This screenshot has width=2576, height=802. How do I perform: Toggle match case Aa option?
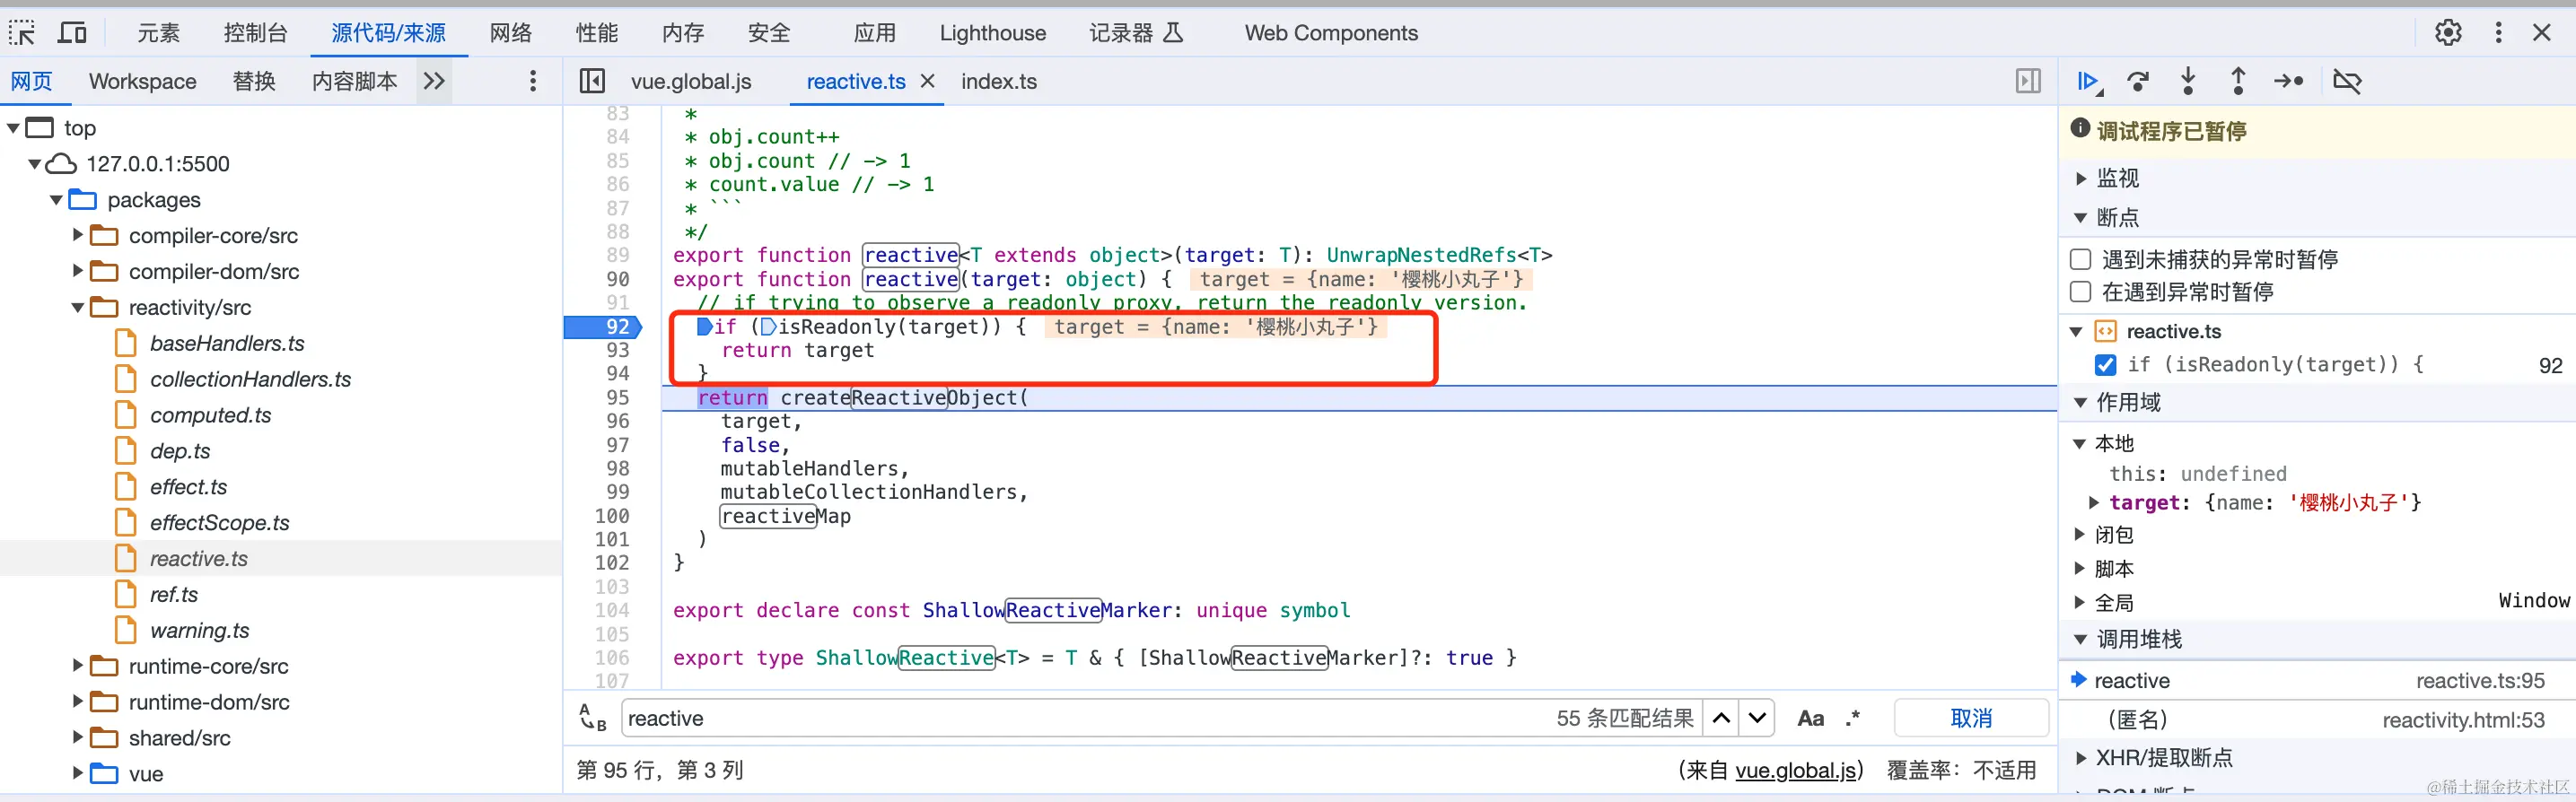(1810, 718)
